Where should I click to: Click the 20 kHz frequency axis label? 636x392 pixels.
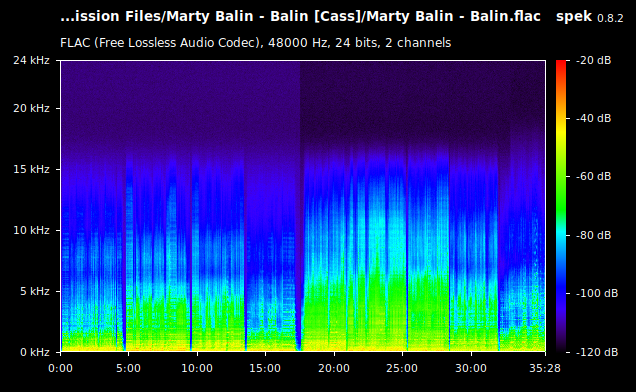31,108
